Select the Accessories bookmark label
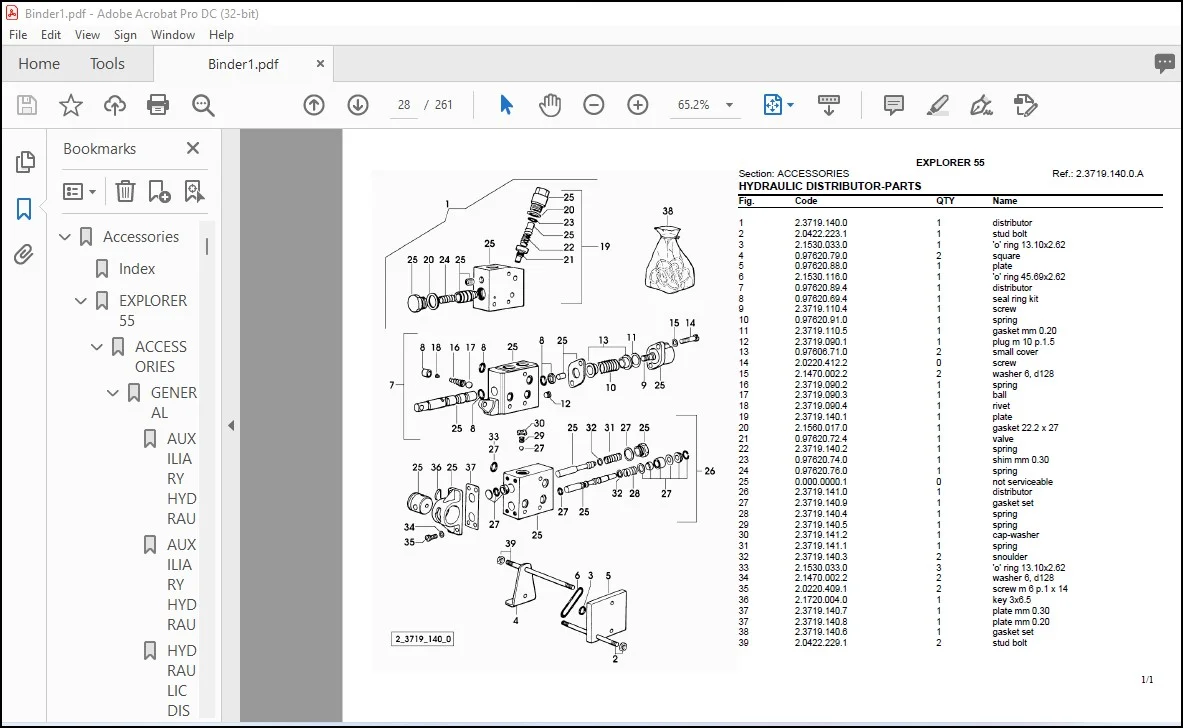 pyautogui.click(x=141, y=237)
